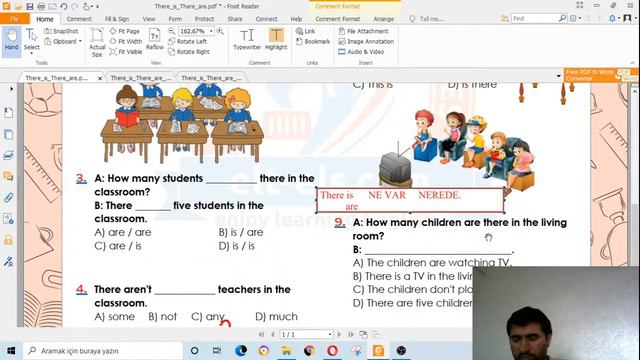This screenshot has width=640, height=360.
Task: Open the Comments panel in left sidebar
Action: point(8,176)
